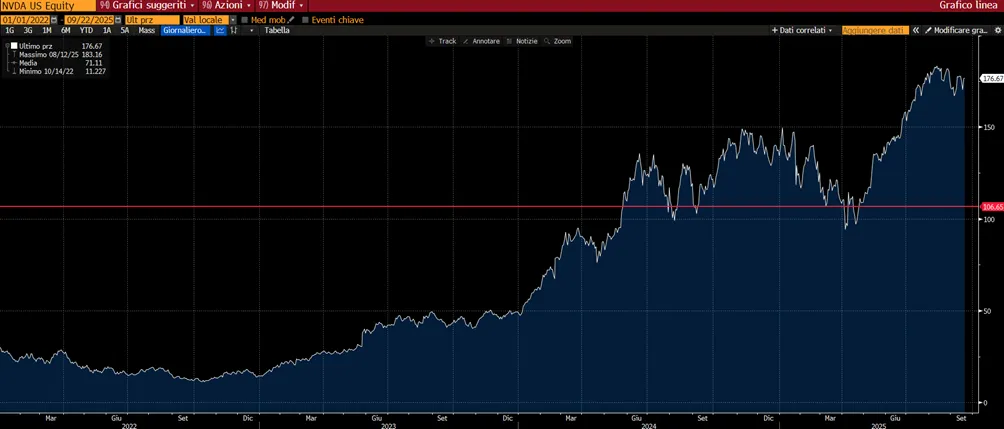This screenshot has width=1004, height=429.
Task: Select the YTD time range
Action: click(x=86, y=30)
